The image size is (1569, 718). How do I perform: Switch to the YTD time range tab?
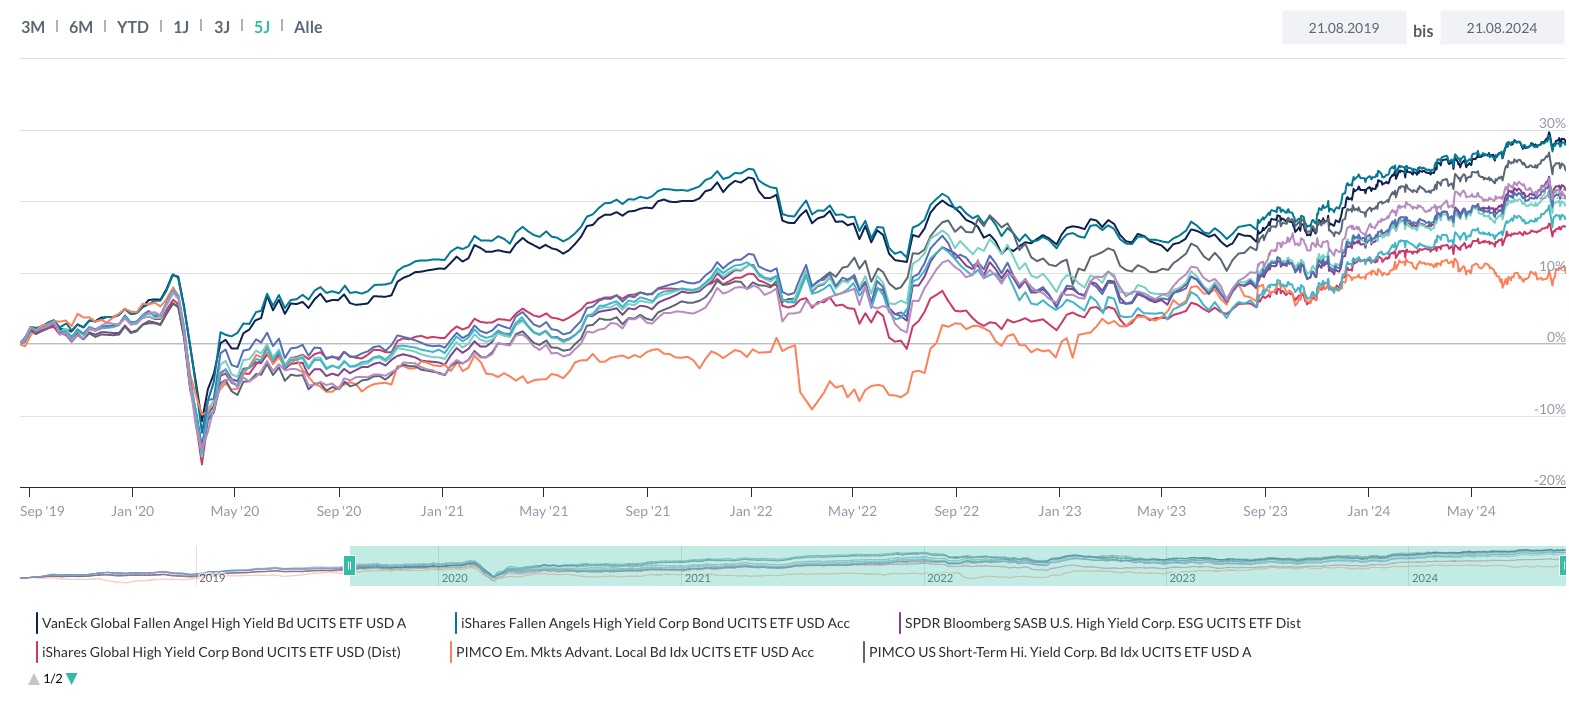pos(130,27)
